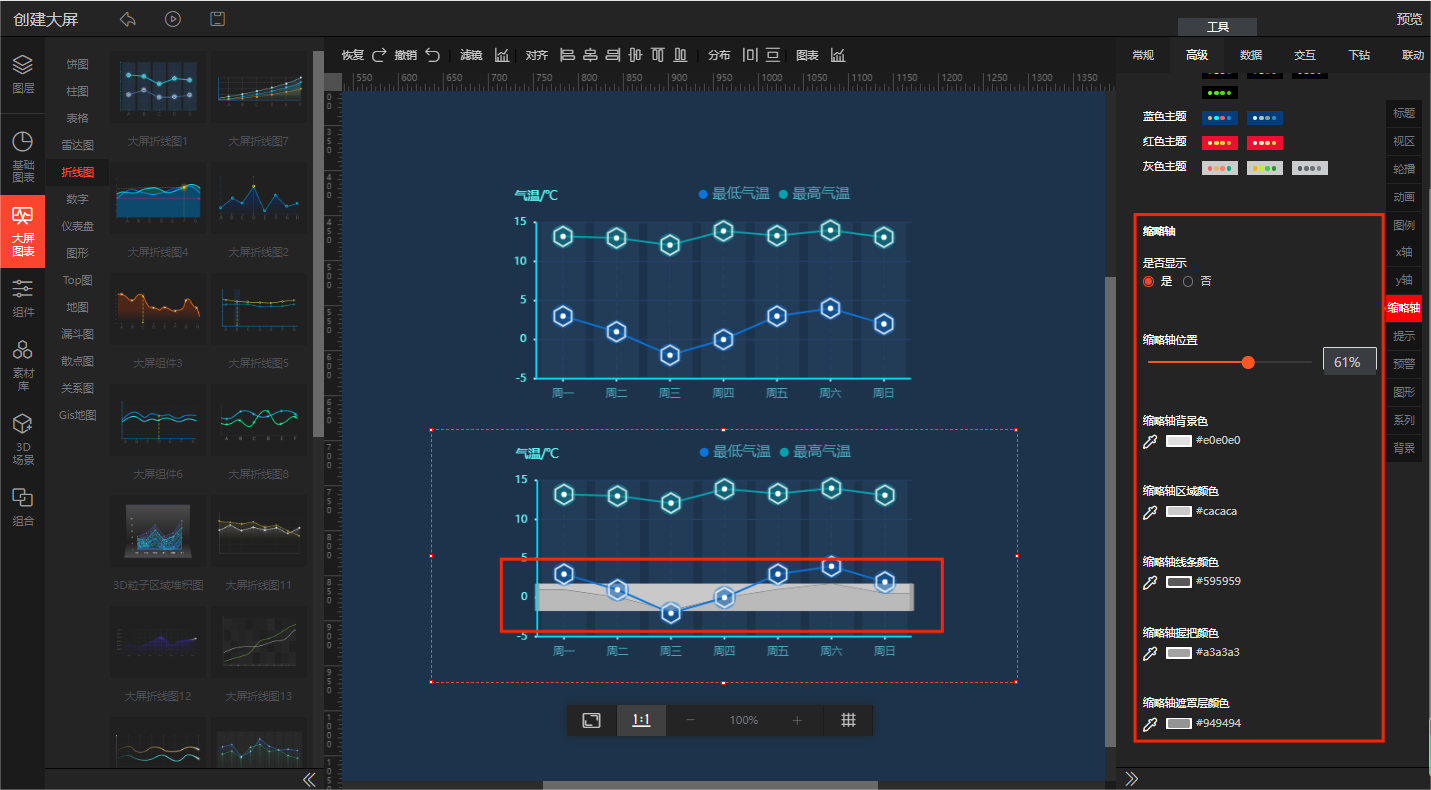This screenshot has height=790, width=1431.
Task: Switch to the 常规 tab
Action: [x=1143, y=55]
